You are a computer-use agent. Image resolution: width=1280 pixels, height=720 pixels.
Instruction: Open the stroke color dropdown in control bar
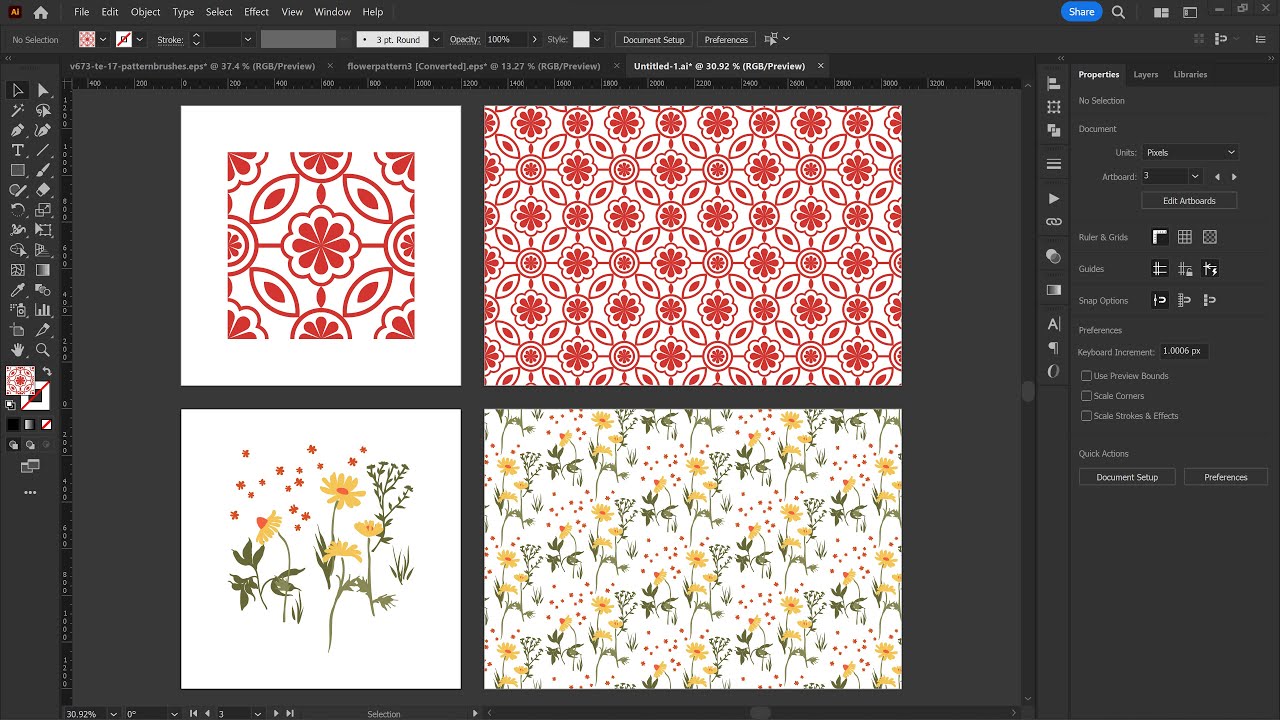click(x=140, y=39)
